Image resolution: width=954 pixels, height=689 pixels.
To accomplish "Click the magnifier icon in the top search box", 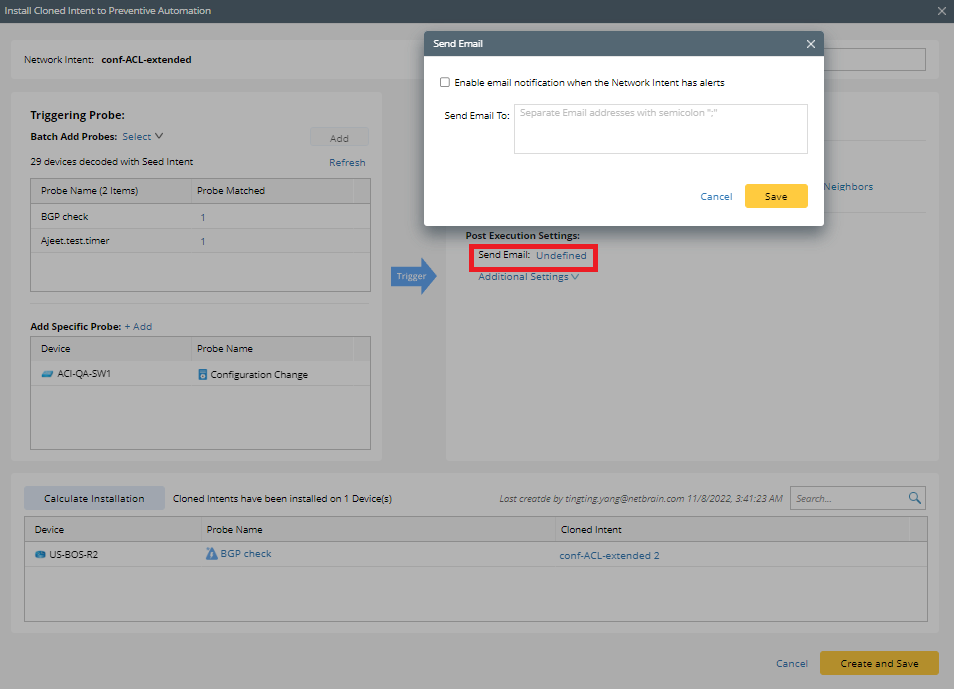I will coord(913,59).
